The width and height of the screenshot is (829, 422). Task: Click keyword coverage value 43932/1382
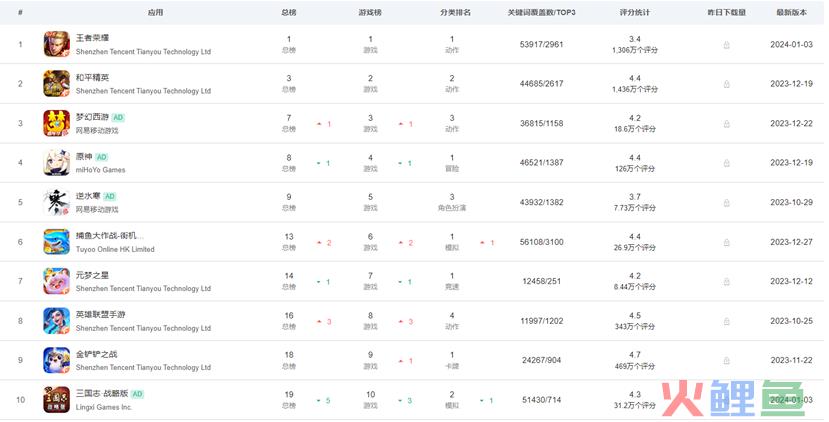click(x=541, y=202)
